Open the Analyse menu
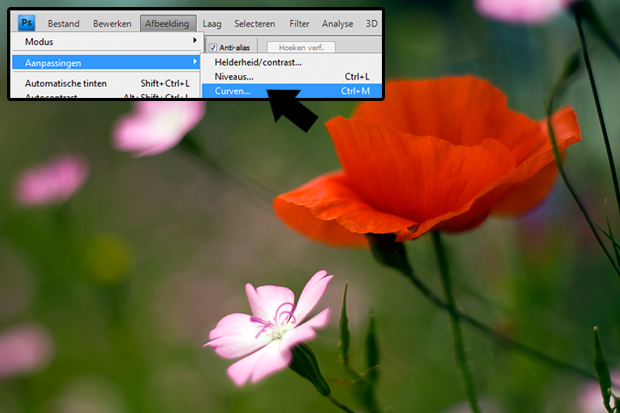This screenshot has height=413, width=620. tap(338, 23)
